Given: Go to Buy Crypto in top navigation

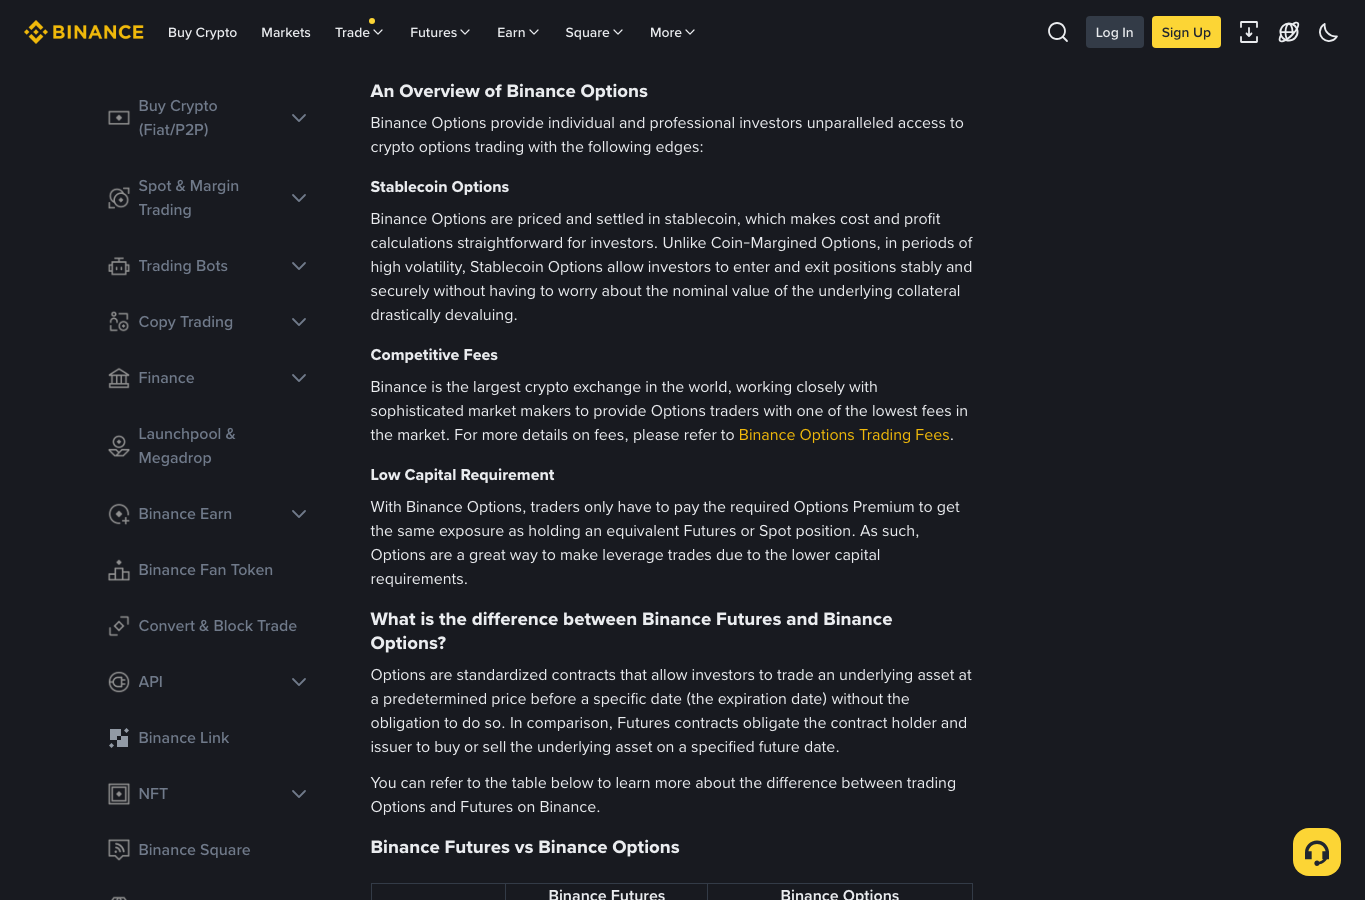Looking at the screenshot, I should click(x=202, y=32).
